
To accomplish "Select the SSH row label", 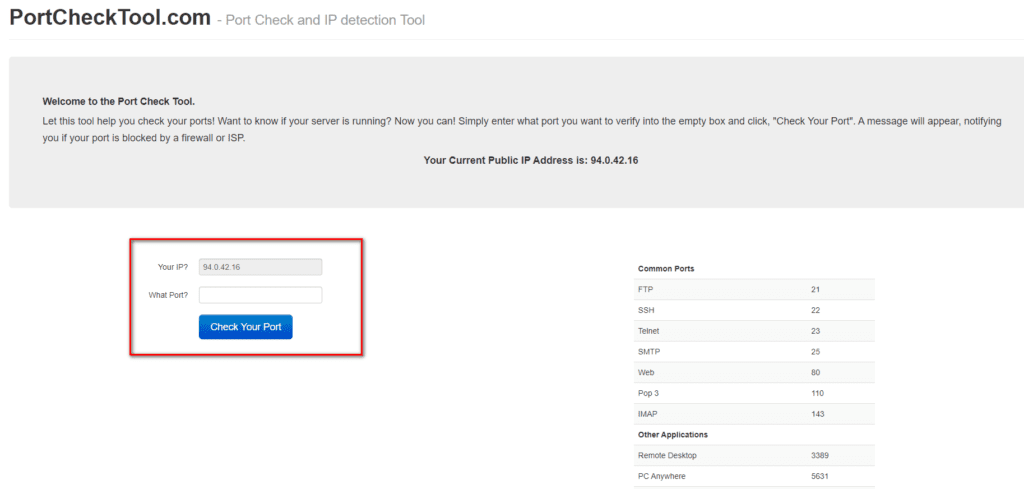I will click(x=646, y=310).
